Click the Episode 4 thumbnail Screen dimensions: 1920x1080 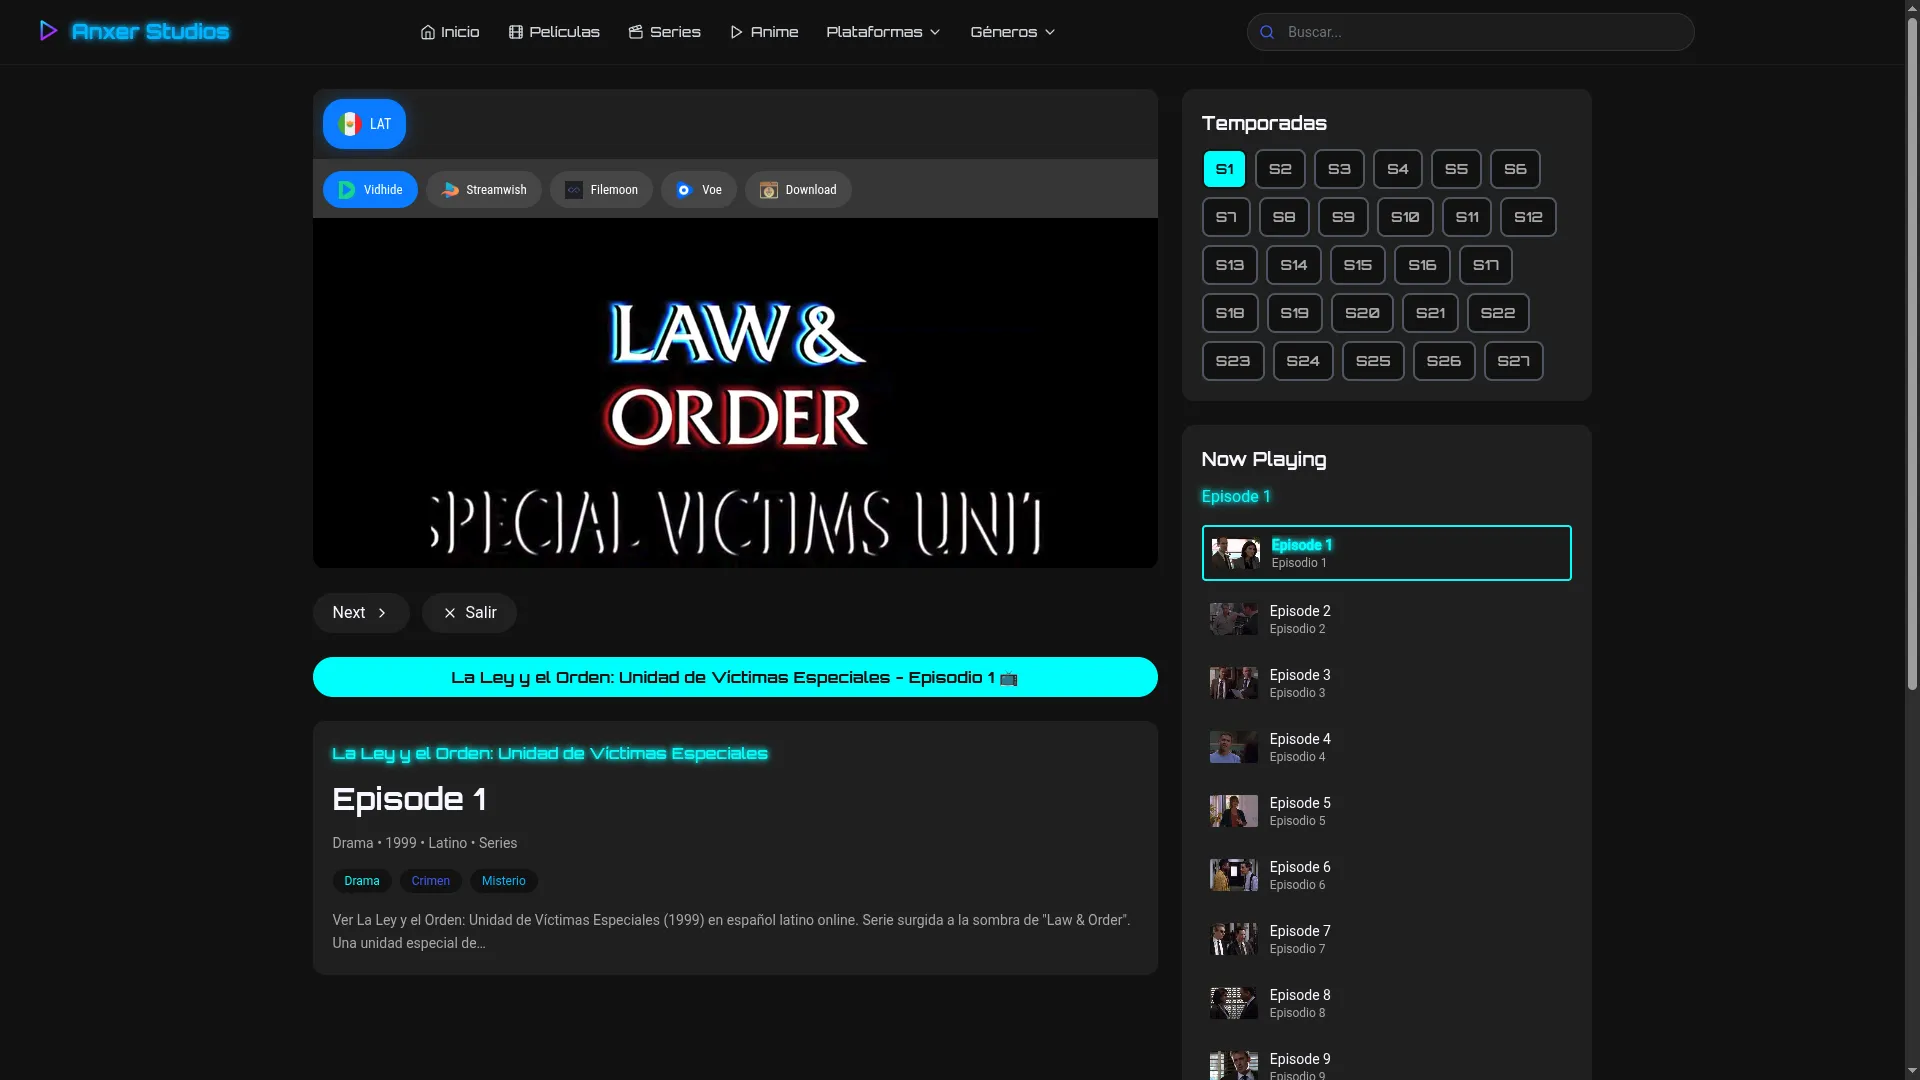pyautogui.click(x=1234, y=747)
